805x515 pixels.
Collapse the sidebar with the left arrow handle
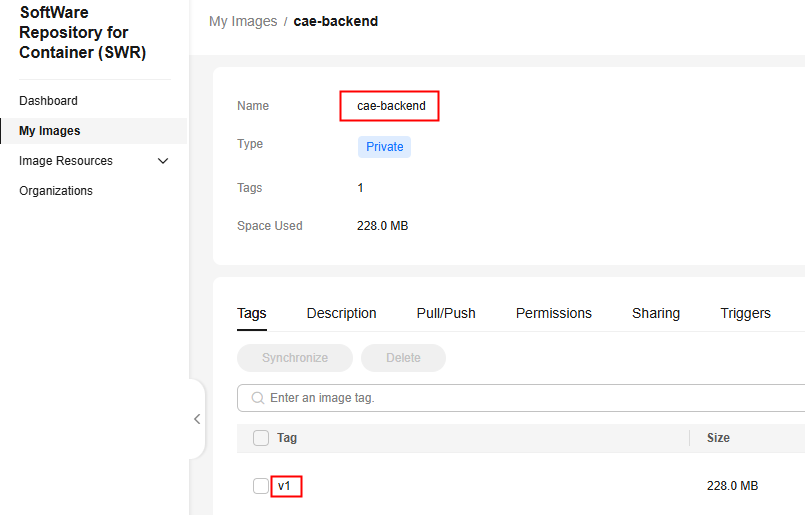197,419
